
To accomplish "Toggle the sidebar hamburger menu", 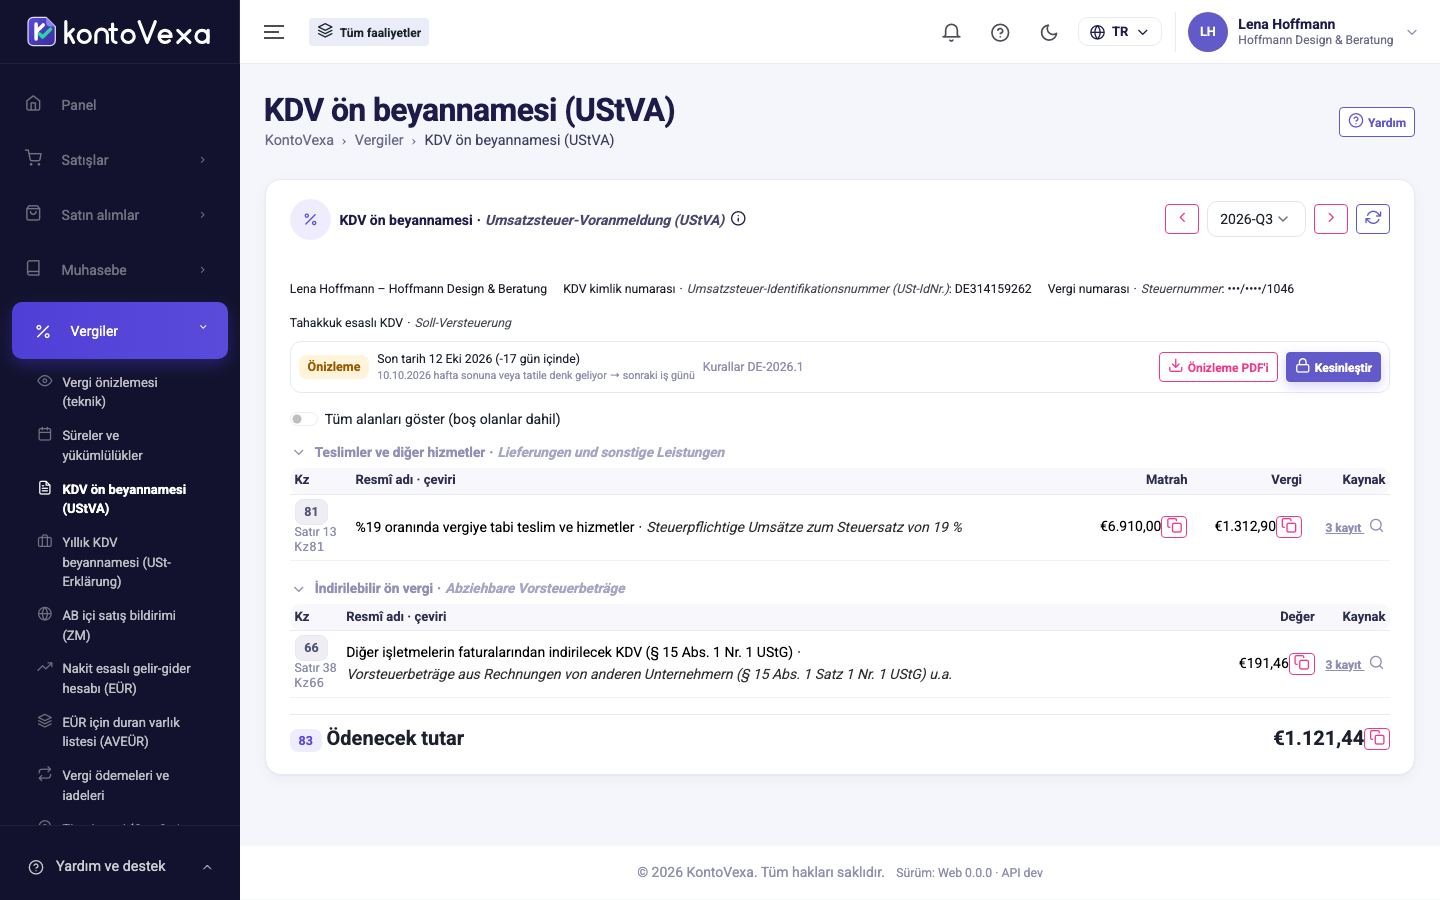I will pos(274,32).
